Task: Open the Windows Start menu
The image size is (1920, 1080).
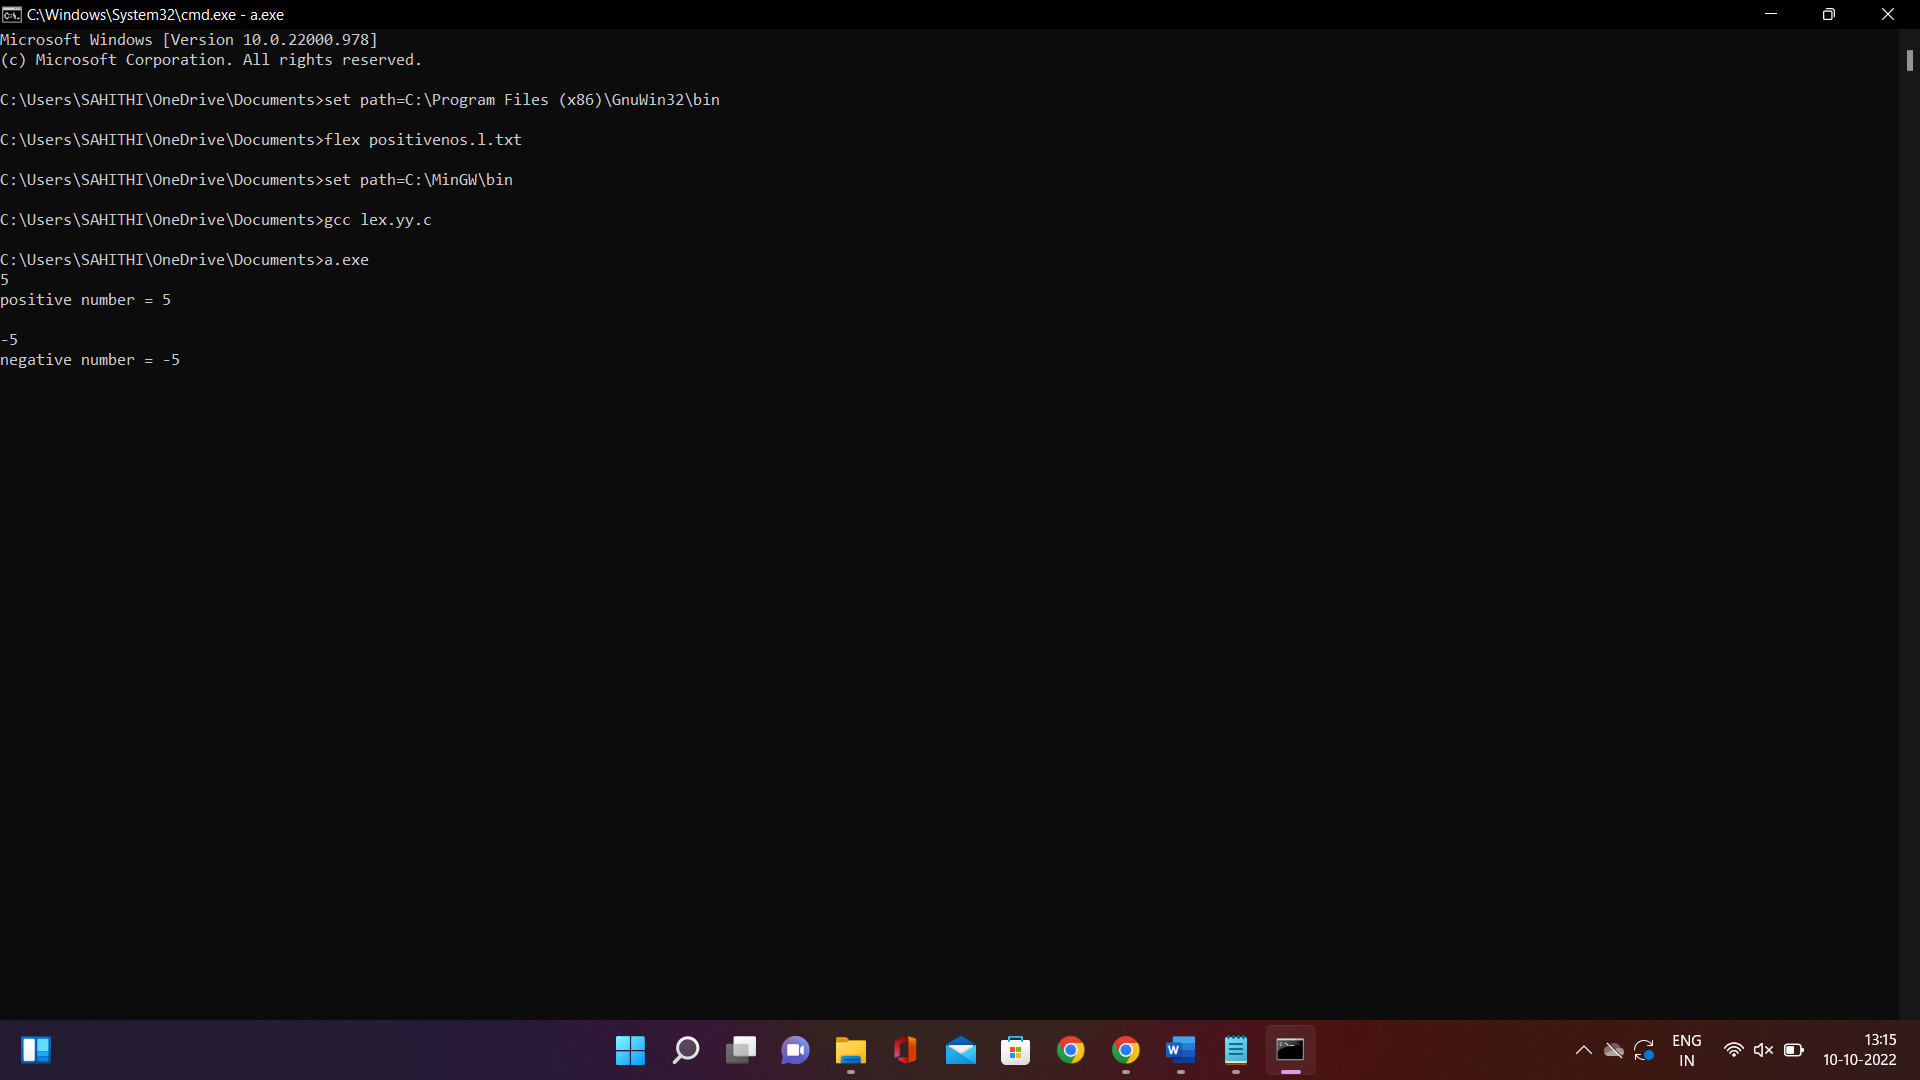Action: tap(630, 1050)
